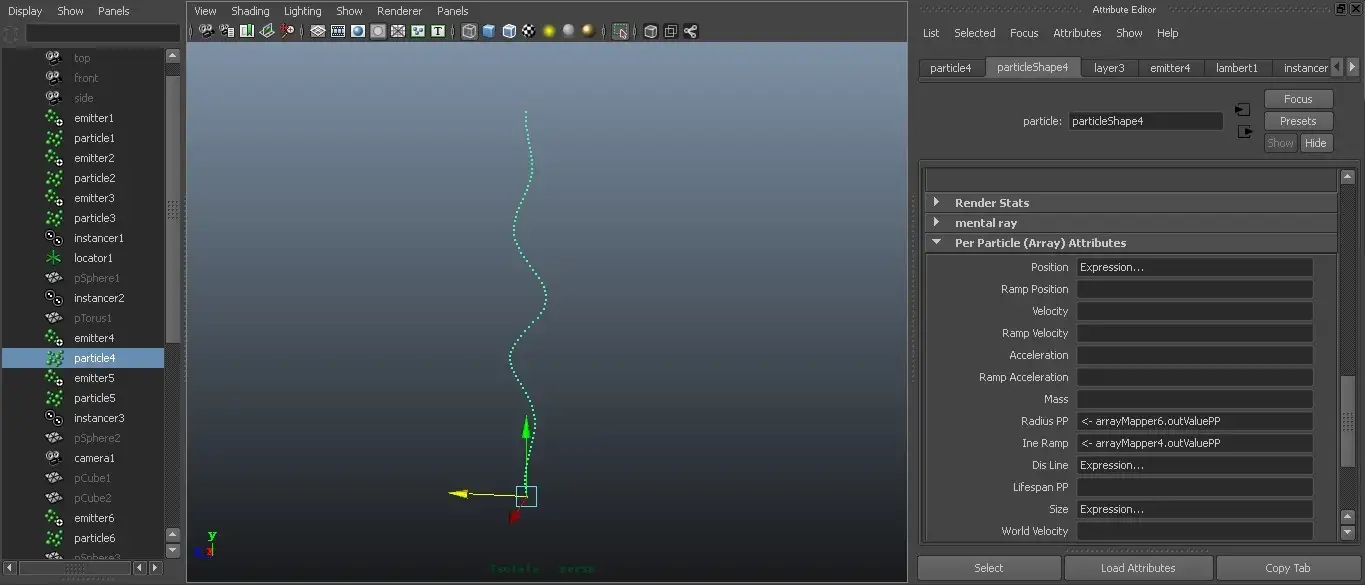Click the X-Ray Joints icon
Screen dimensions: 1365x585
coord(691,31)
